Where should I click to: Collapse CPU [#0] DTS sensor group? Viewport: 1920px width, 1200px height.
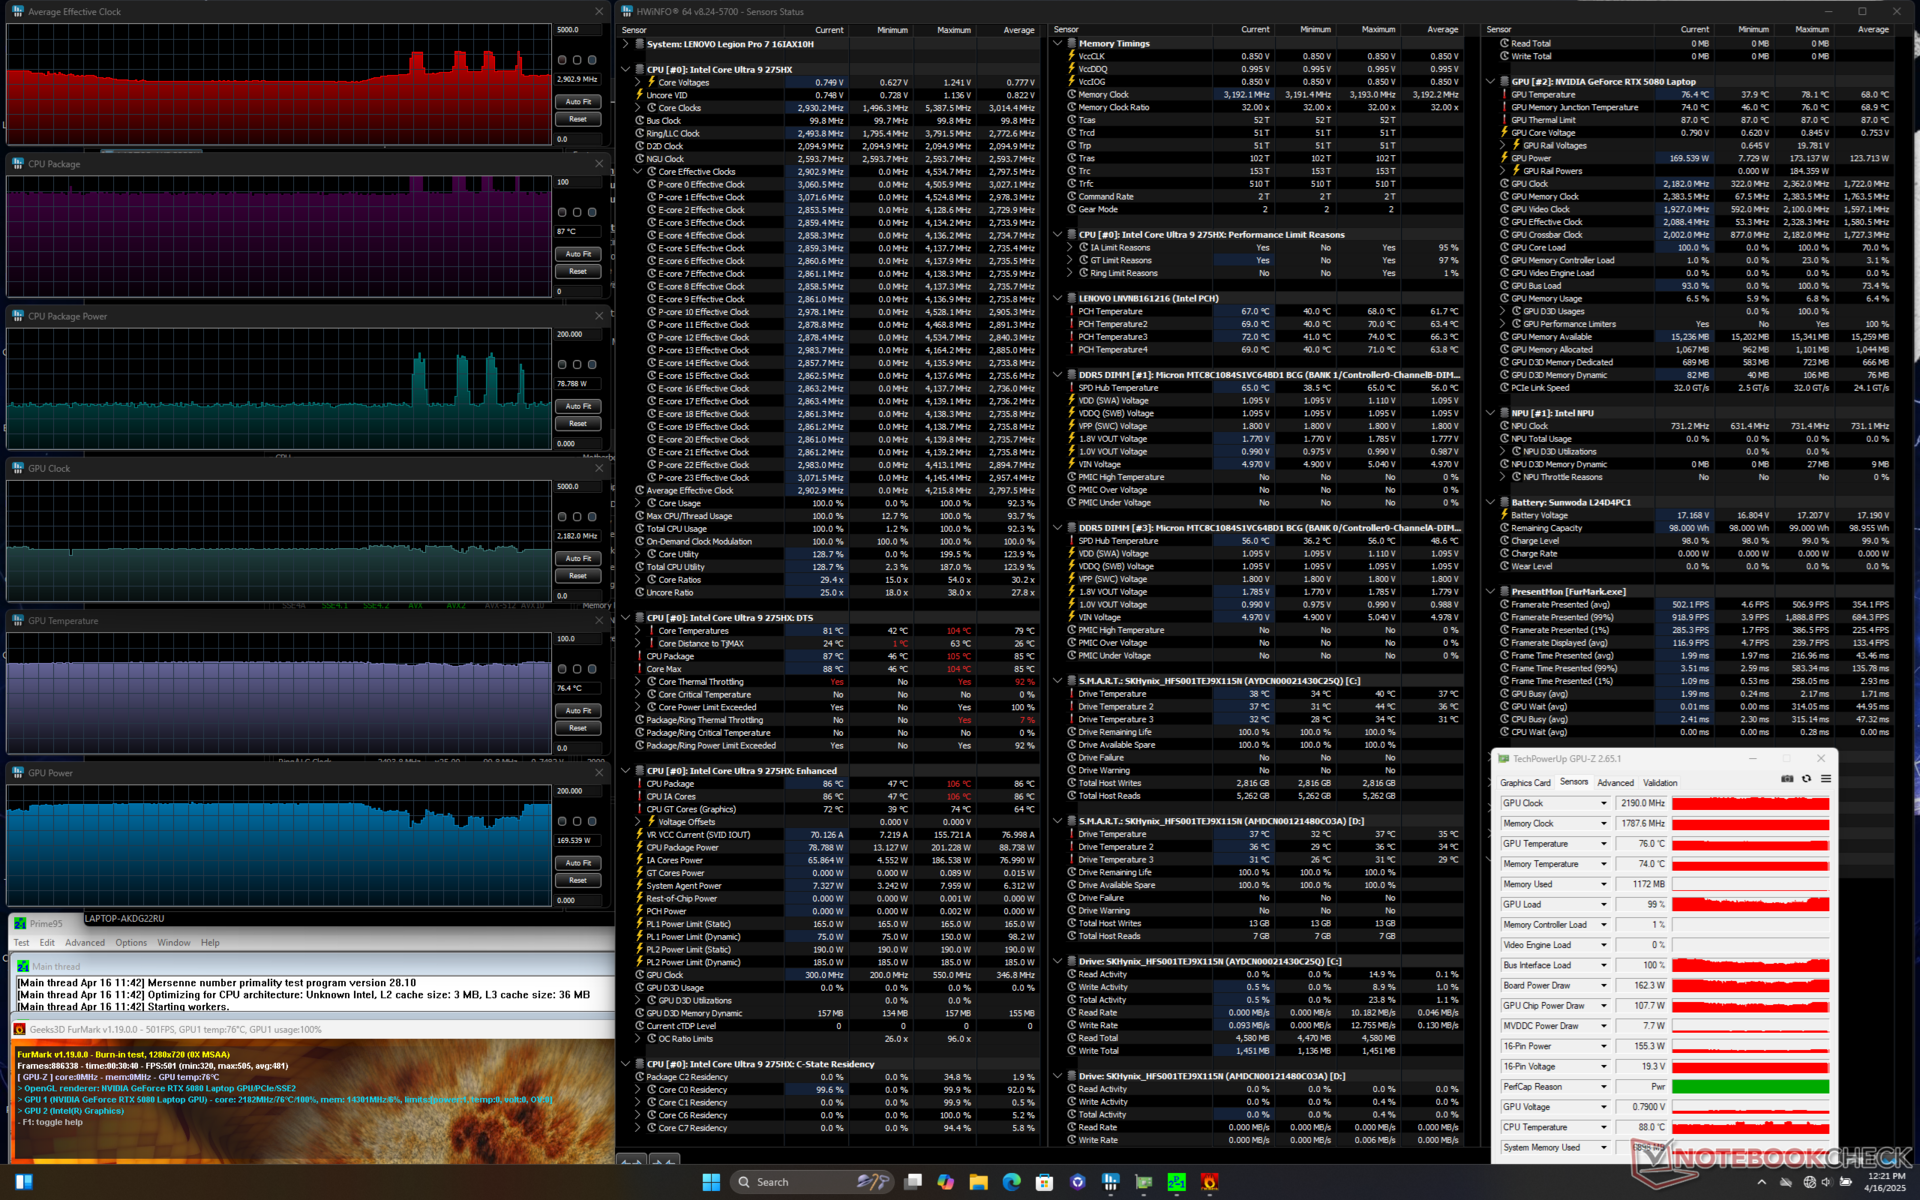626,618
